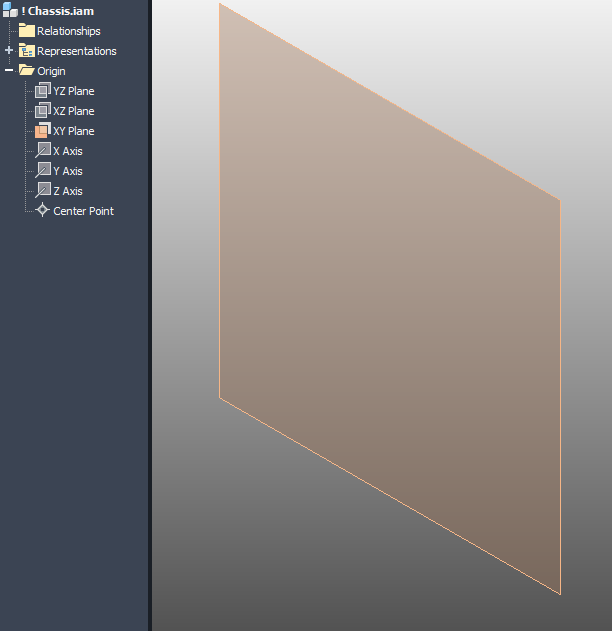Select X Axis in browser tree
The image size is (612, 631).
[68, 151]
